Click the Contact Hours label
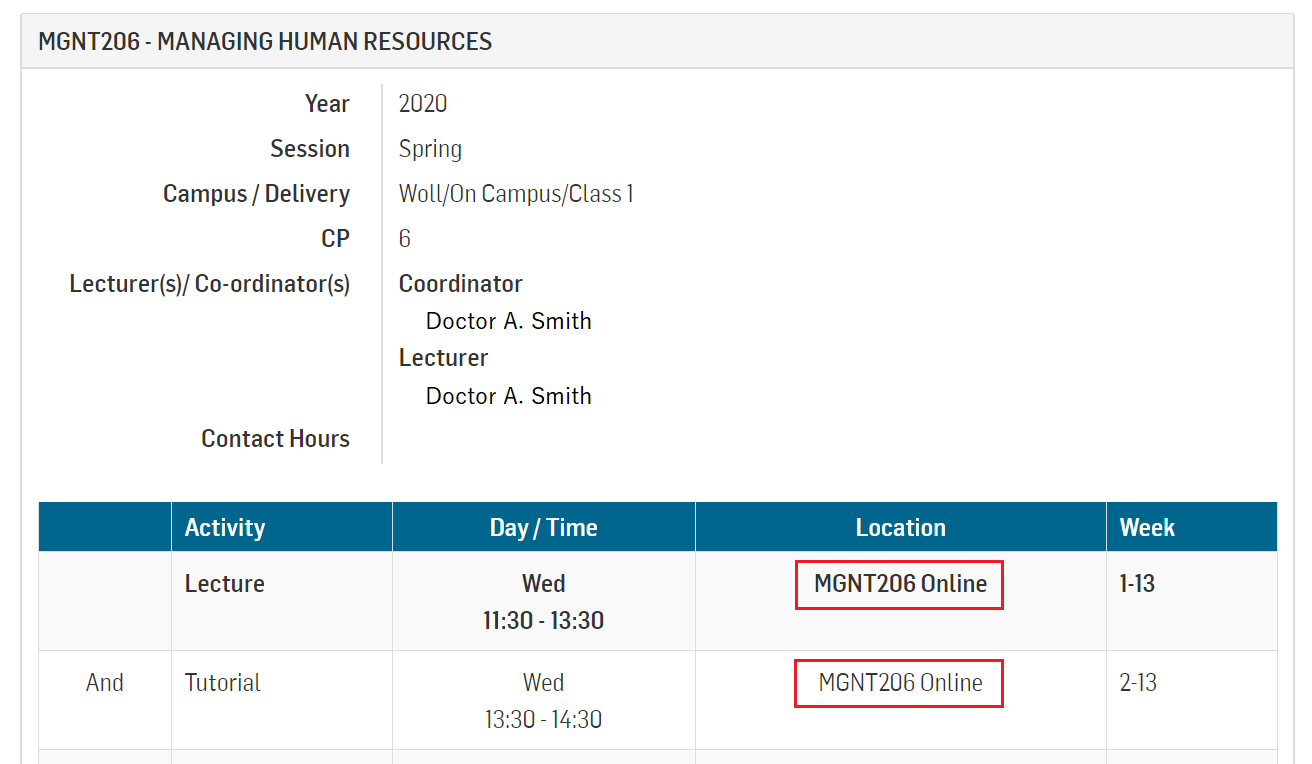 [275, 439]
